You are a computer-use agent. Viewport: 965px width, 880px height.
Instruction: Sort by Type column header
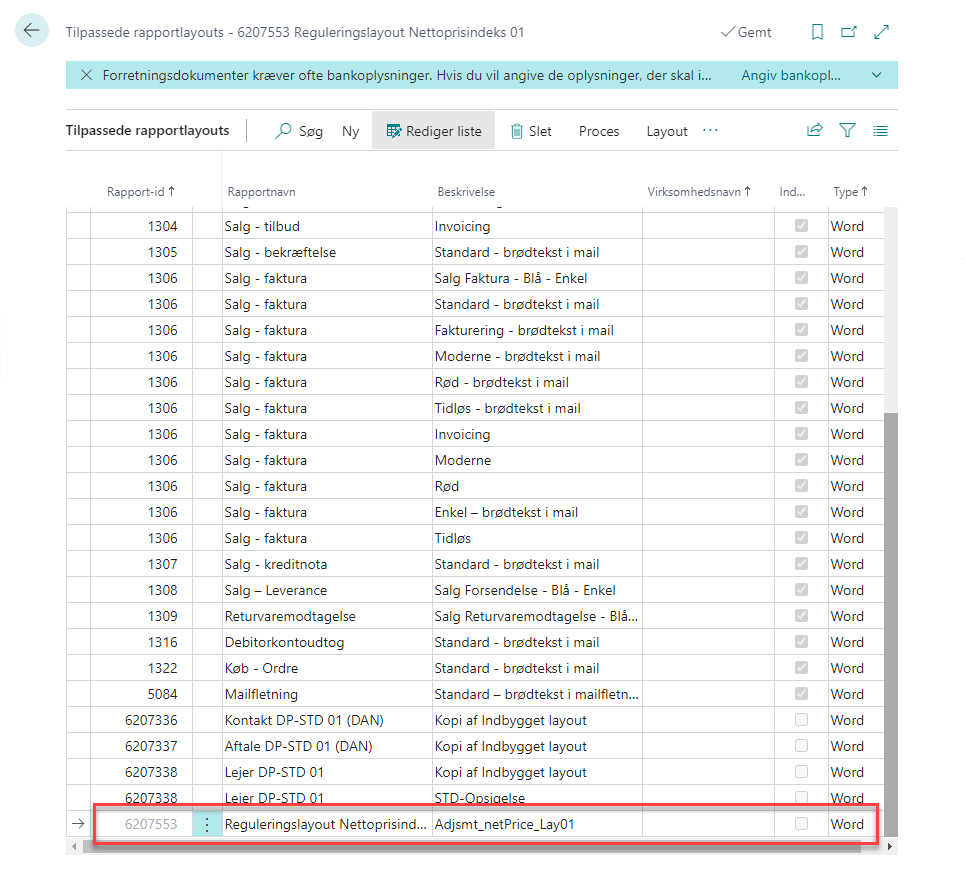click(x=851, y=191)
